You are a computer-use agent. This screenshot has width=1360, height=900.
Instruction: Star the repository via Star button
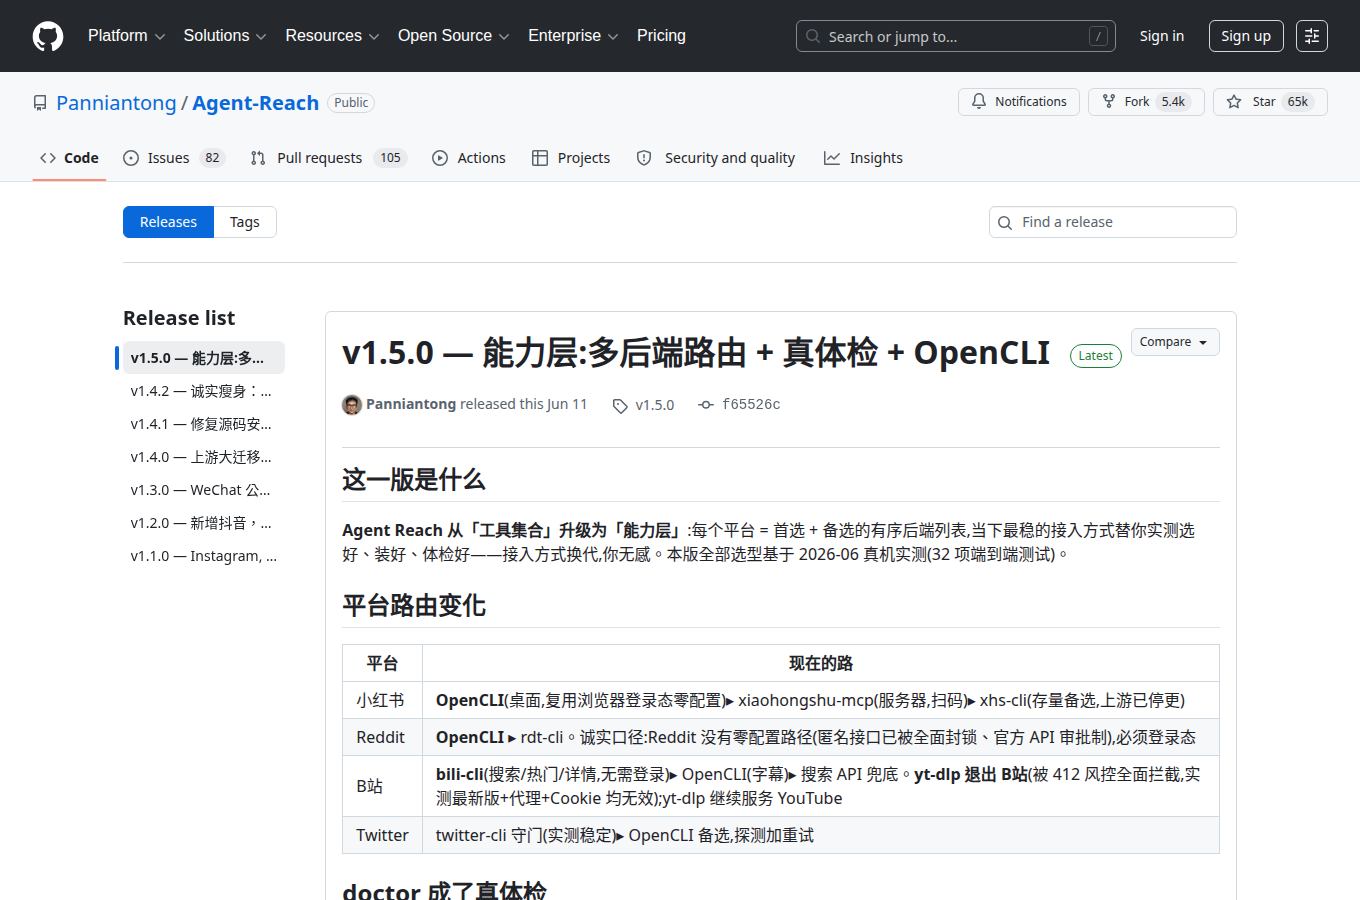(1270, 102)
